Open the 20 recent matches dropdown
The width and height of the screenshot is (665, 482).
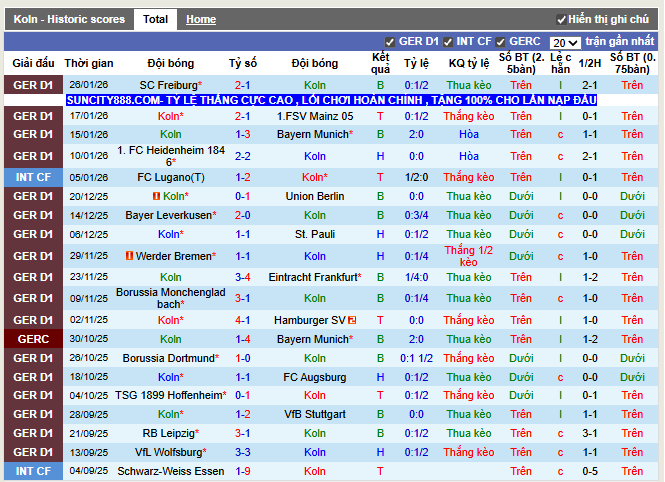565,43
